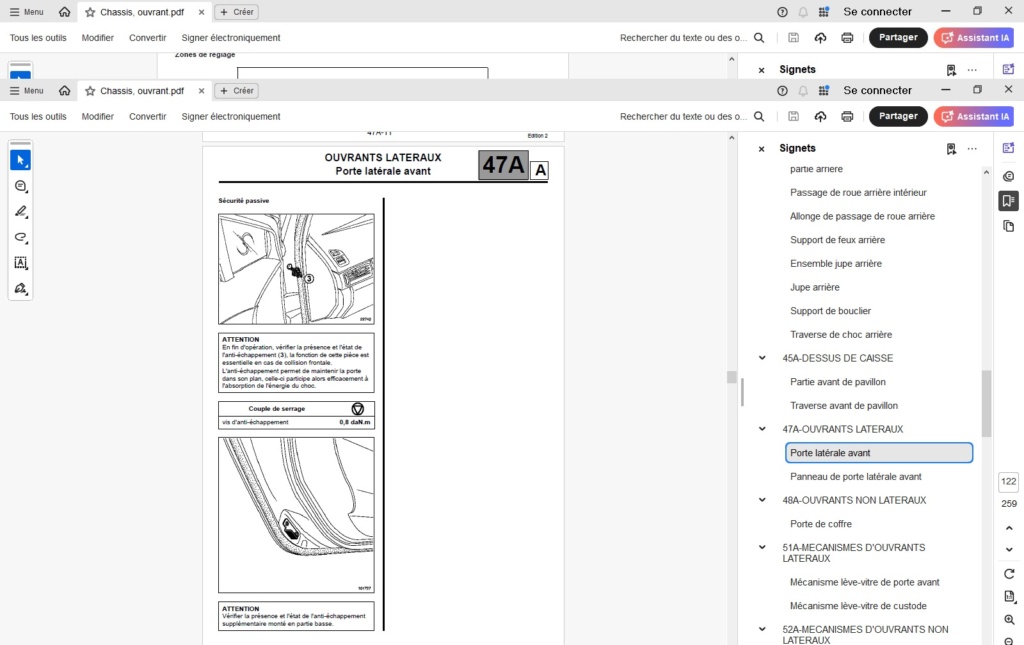Click the search magnifier in the back window
This screenshot has height=645, width=1024.
pyautogui.click(x=759, y=38)
